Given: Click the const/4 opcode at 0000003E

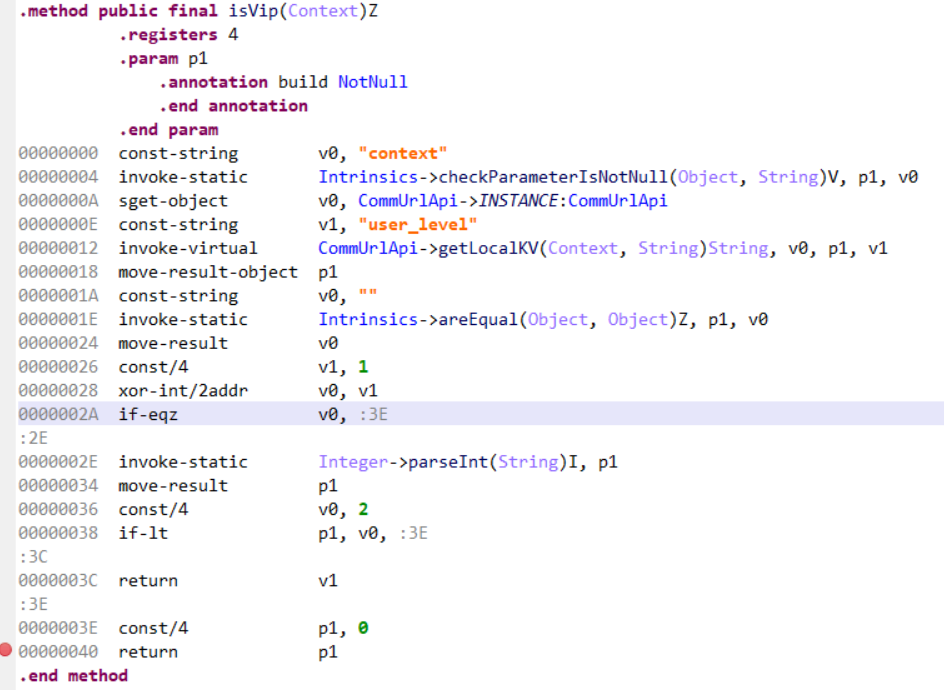Looking at the screenshot, I should coord(153,628).
